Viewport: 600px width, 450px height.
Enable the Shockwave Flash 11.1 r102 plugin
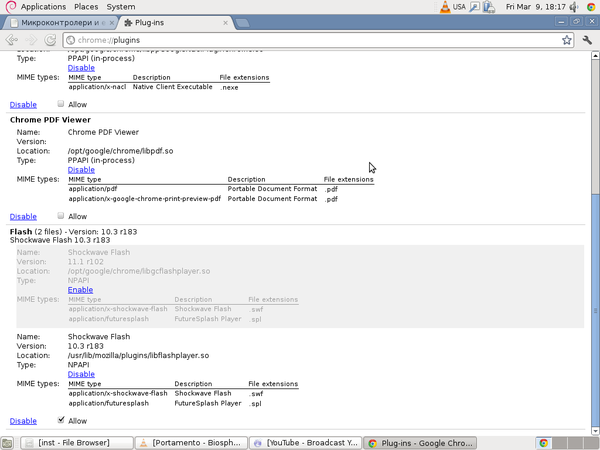(x=80, y=290)
